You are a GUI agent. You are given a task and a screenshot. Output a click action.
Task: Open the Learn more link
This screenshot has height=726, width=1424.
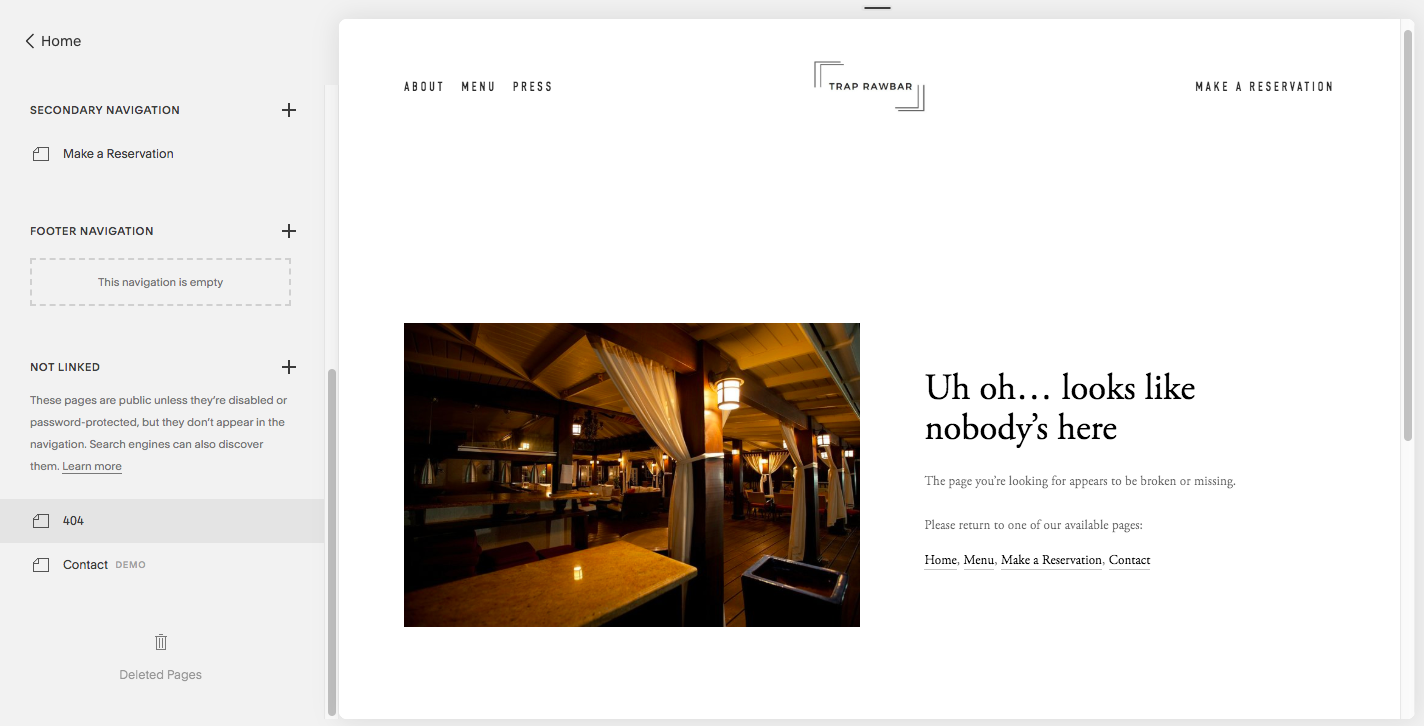[x=91, y=465]
